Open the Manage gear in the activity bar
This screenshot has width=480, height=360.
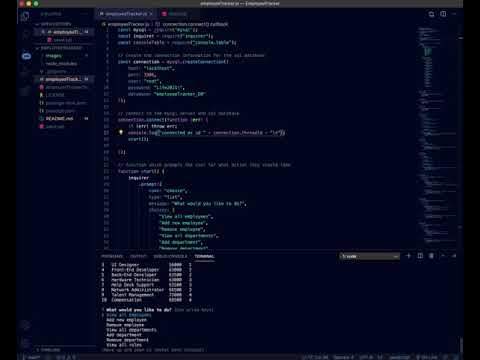click(25, 342)
